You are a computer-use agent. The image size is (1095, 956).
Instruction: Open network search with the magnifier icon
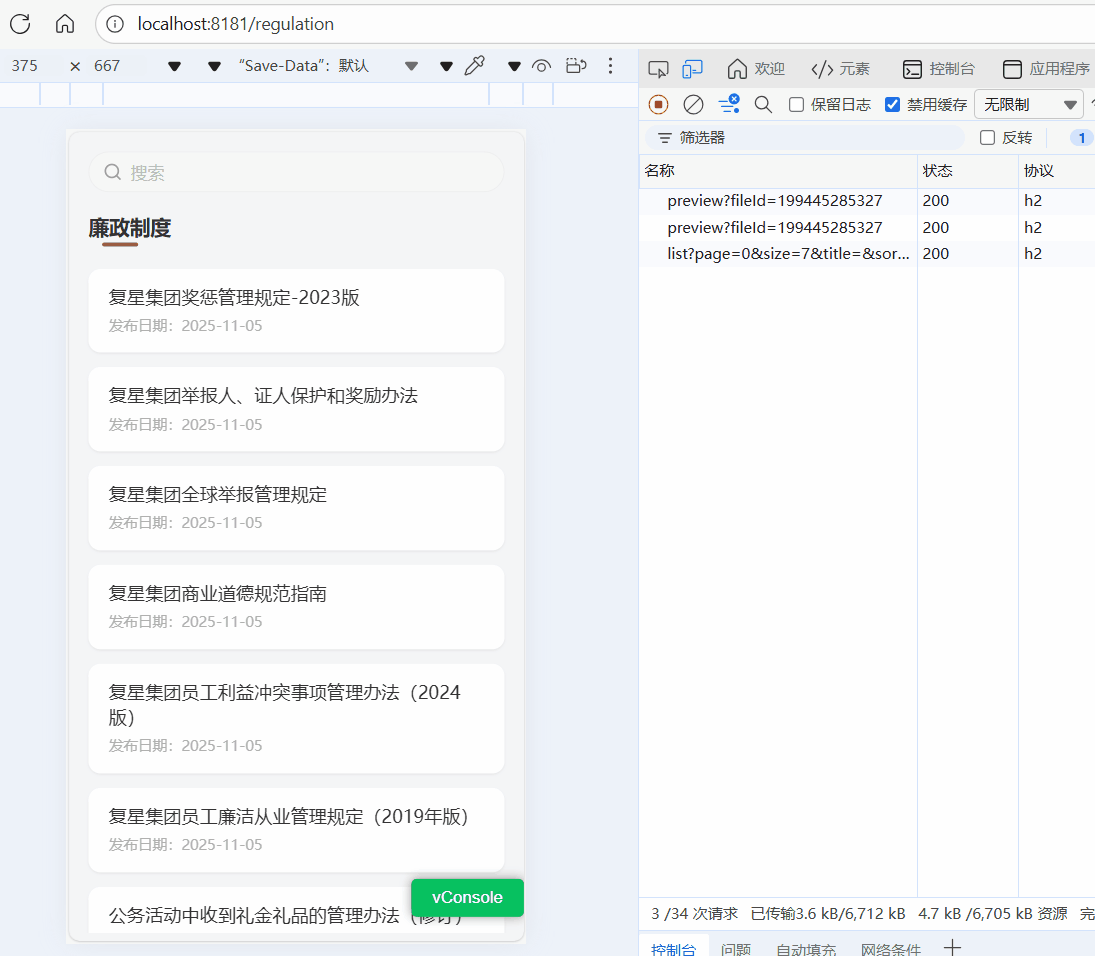pyautogui.click(x=763, y=104)
